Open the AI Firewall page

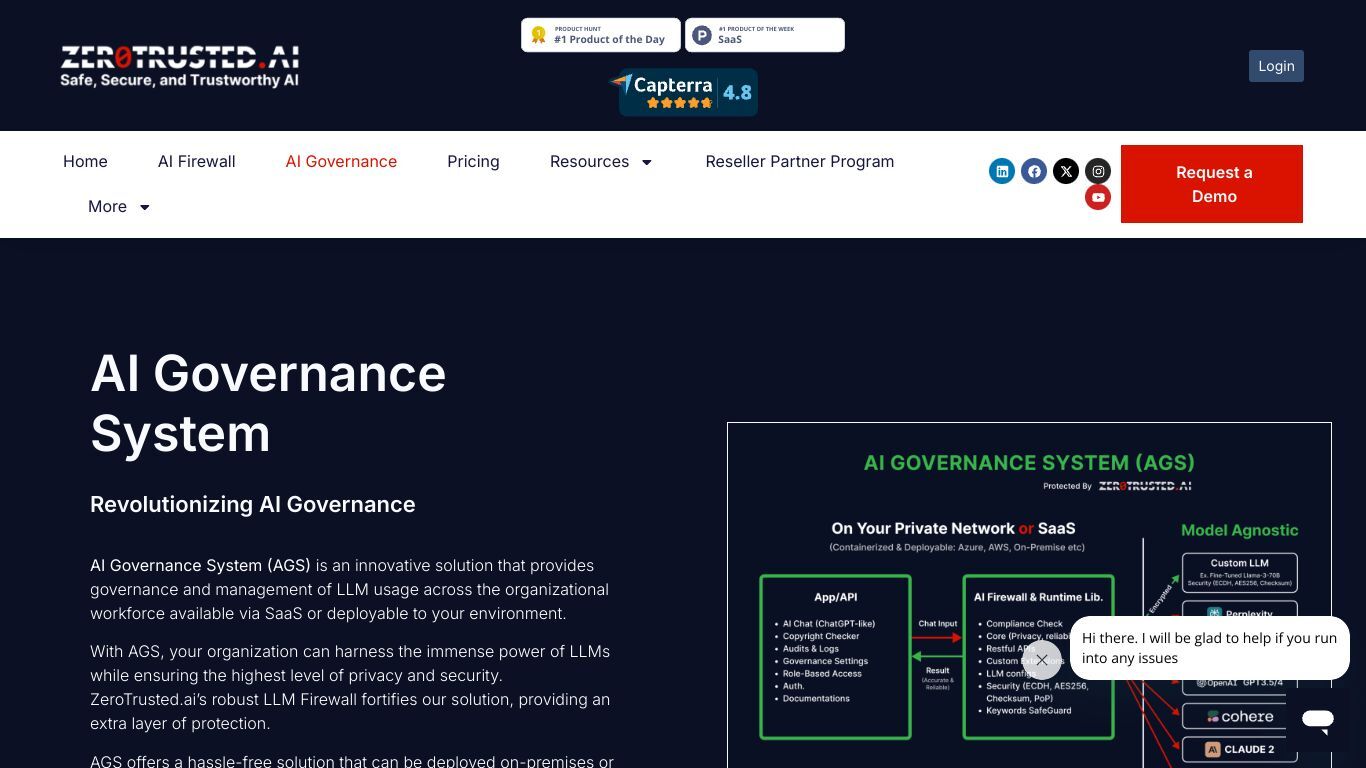(197, 161)
